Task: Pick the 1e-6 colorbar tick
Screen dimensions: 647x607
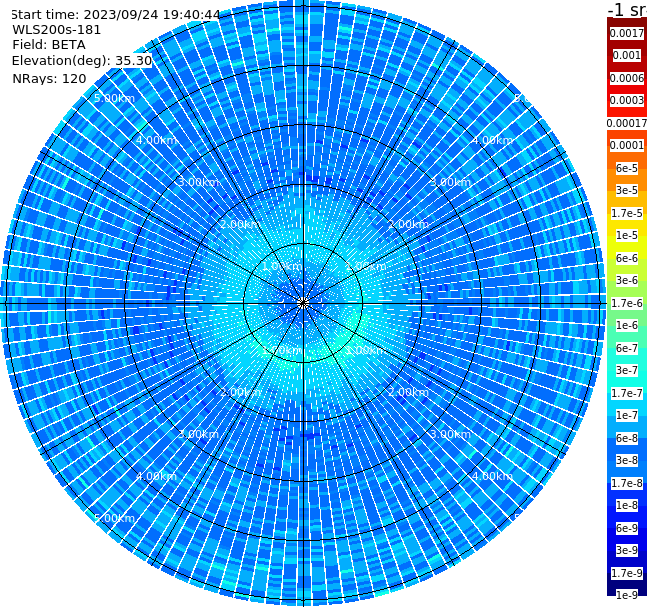Action: [627, 325]
